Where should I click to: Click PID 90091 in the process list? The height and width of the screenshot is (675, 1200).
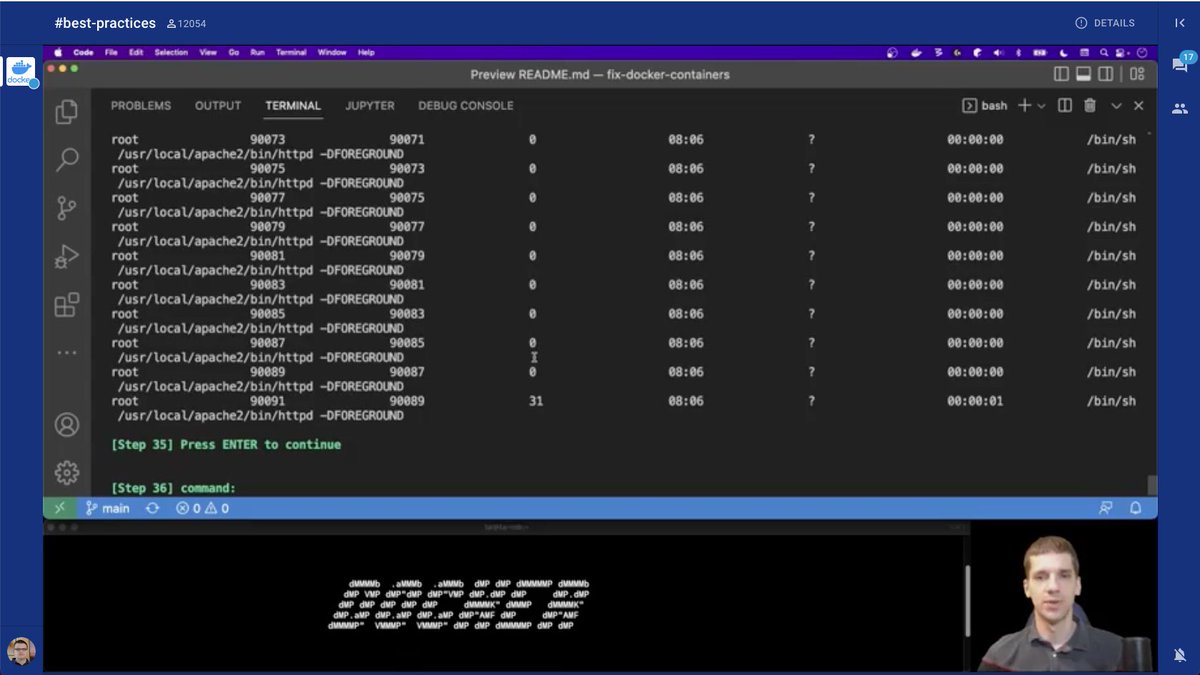(x=268, y=401)
